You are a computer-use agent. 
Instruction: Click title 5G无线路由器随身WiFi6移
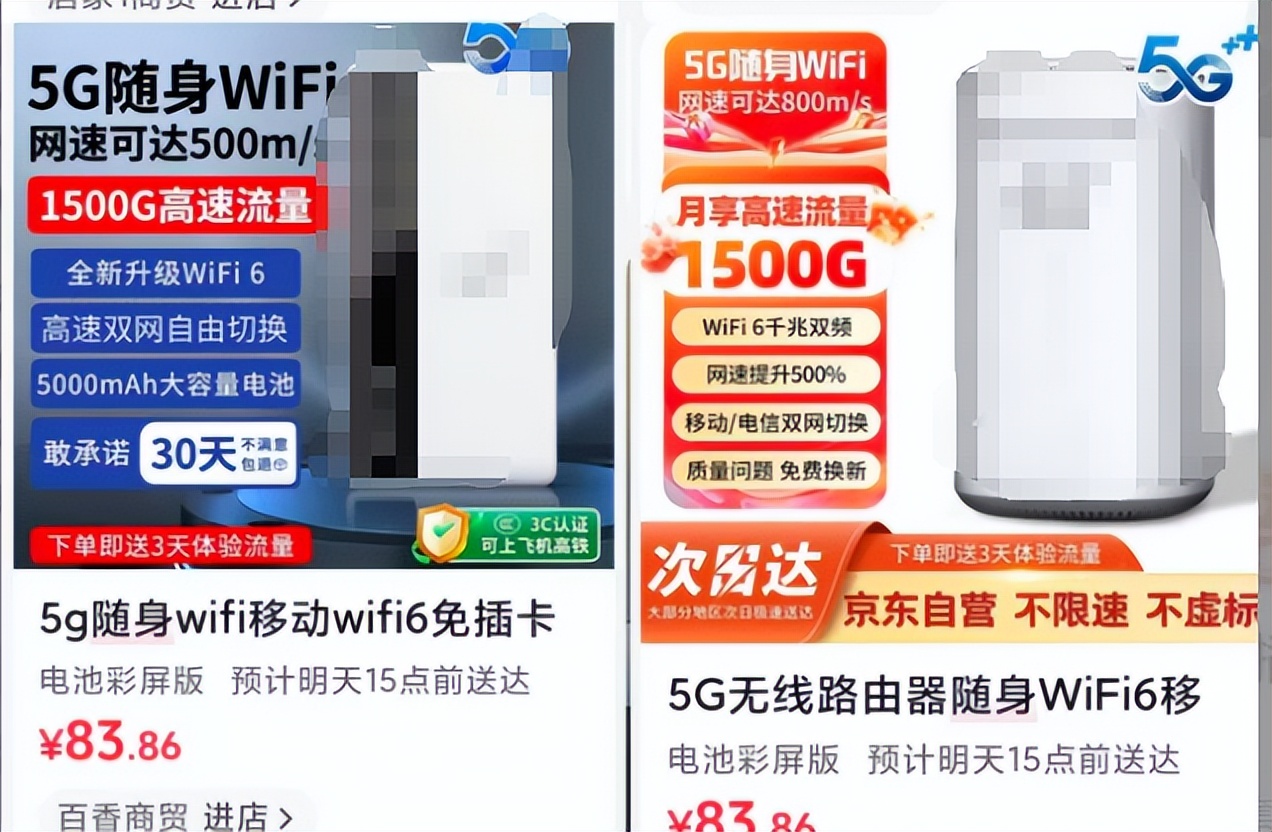[934, 695]
